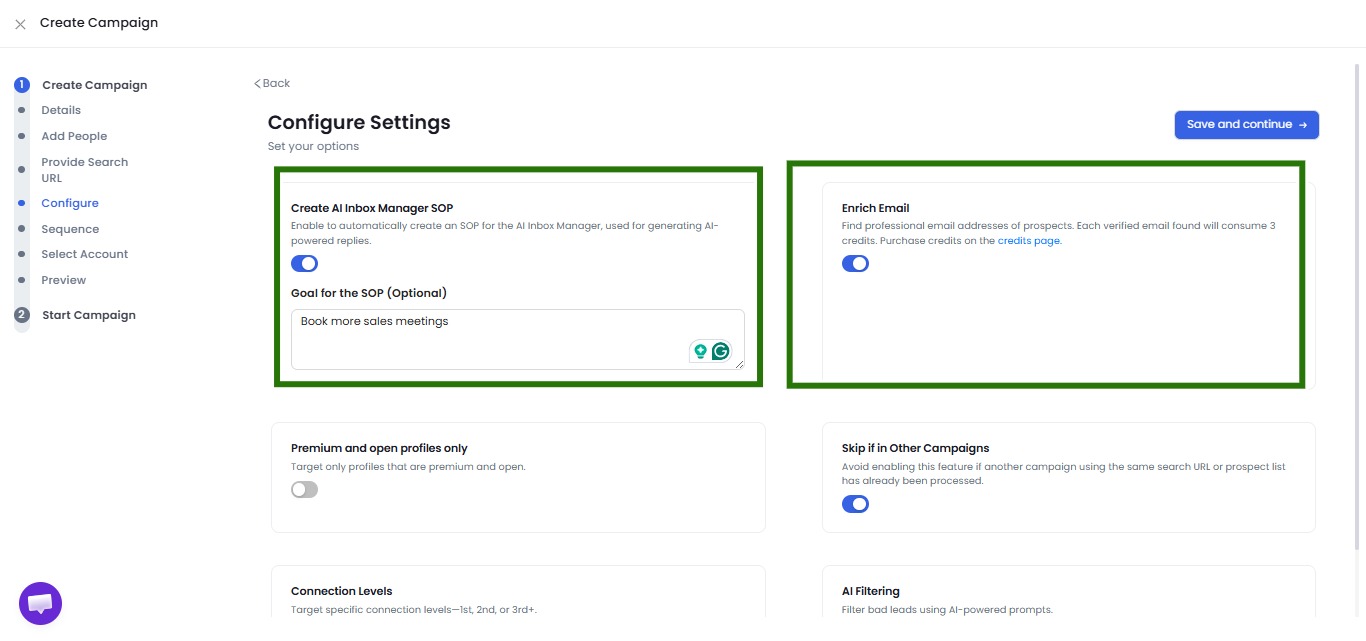Click the back chevron arrow
This screenshot has height=641, width=1366.
pyautogui.click(x=258, y=83)
